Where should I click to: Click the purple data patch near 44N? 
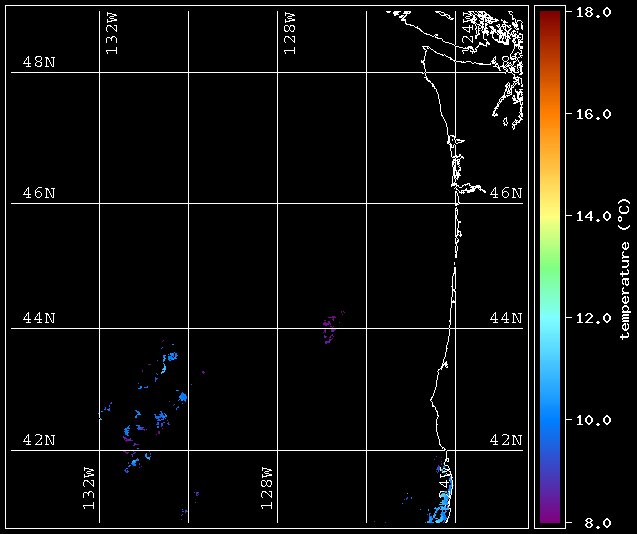333,327
